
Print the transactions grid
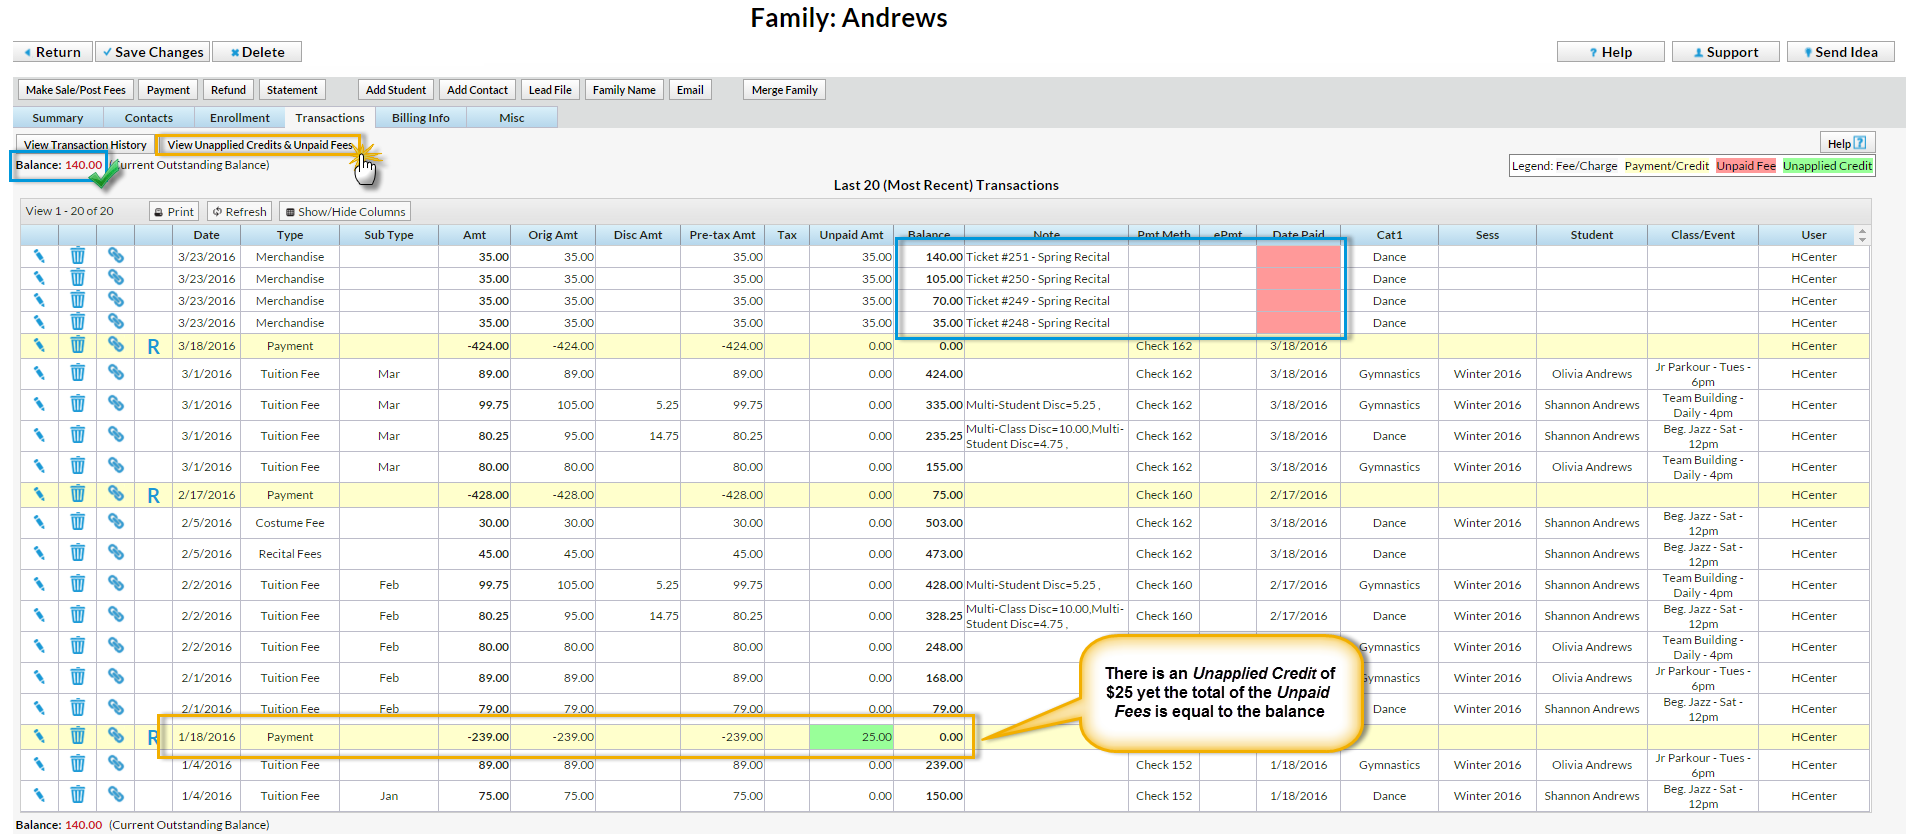[174, 211]
